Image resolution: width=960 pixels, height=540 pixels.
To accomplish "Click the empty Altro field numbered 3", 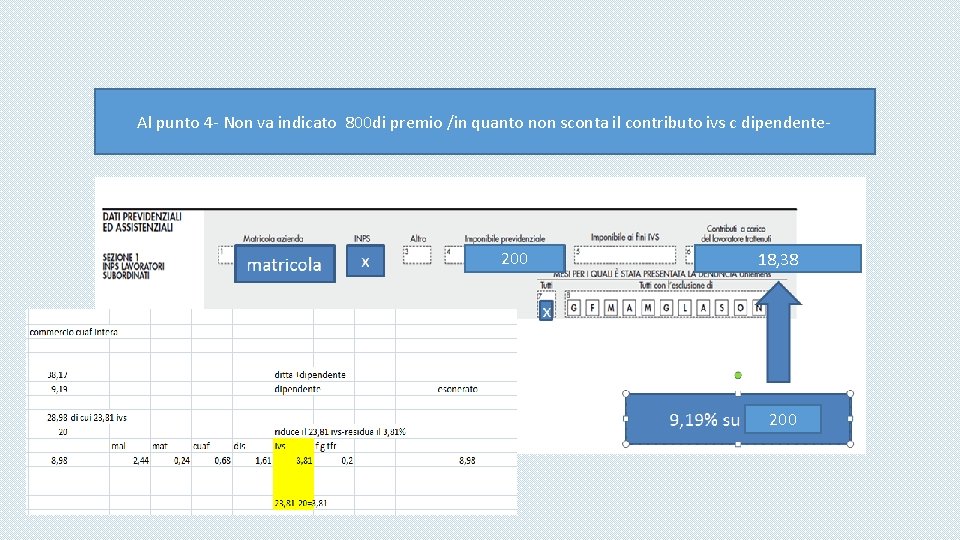I will pyautogui.click(x=417, y=255).
